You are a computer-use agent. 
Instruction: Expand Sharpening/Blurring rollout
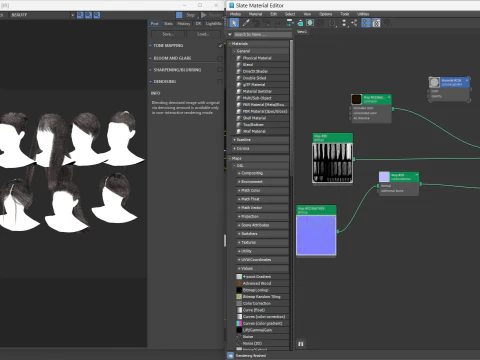(x=151, y=70)
